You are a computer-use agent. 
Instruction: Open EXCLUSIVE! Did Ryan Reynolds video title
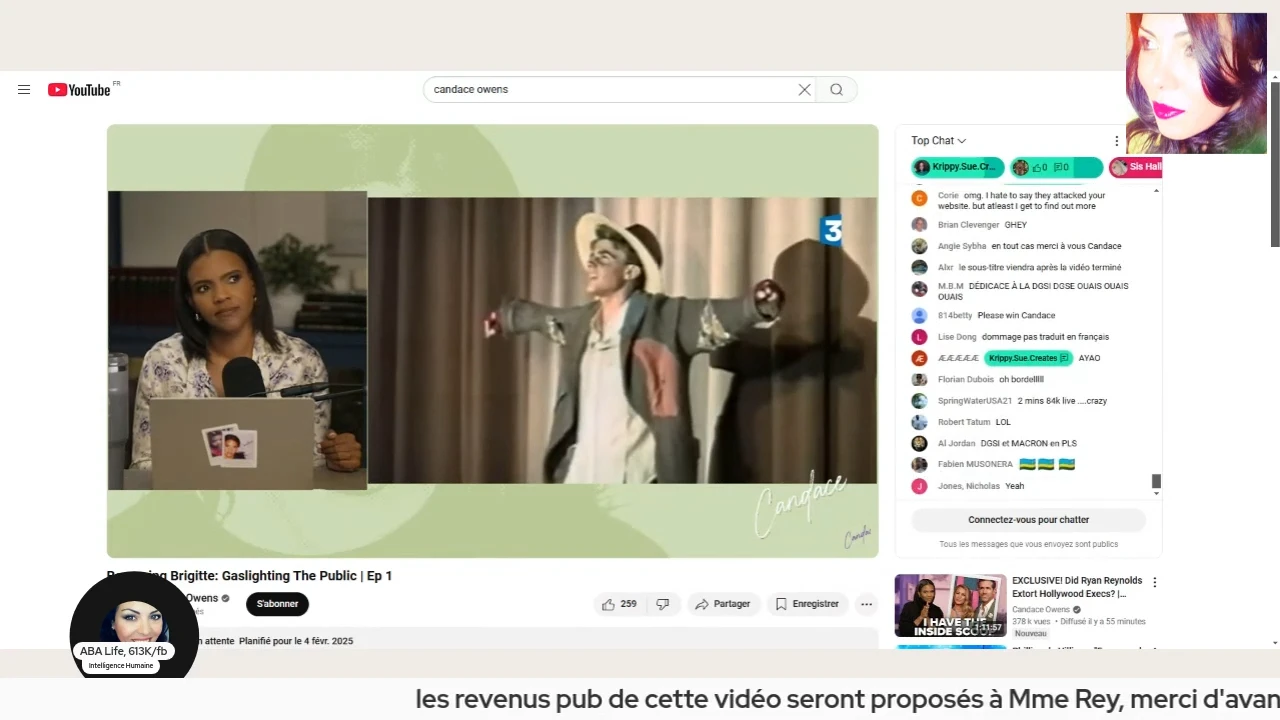pos(1076,587)
